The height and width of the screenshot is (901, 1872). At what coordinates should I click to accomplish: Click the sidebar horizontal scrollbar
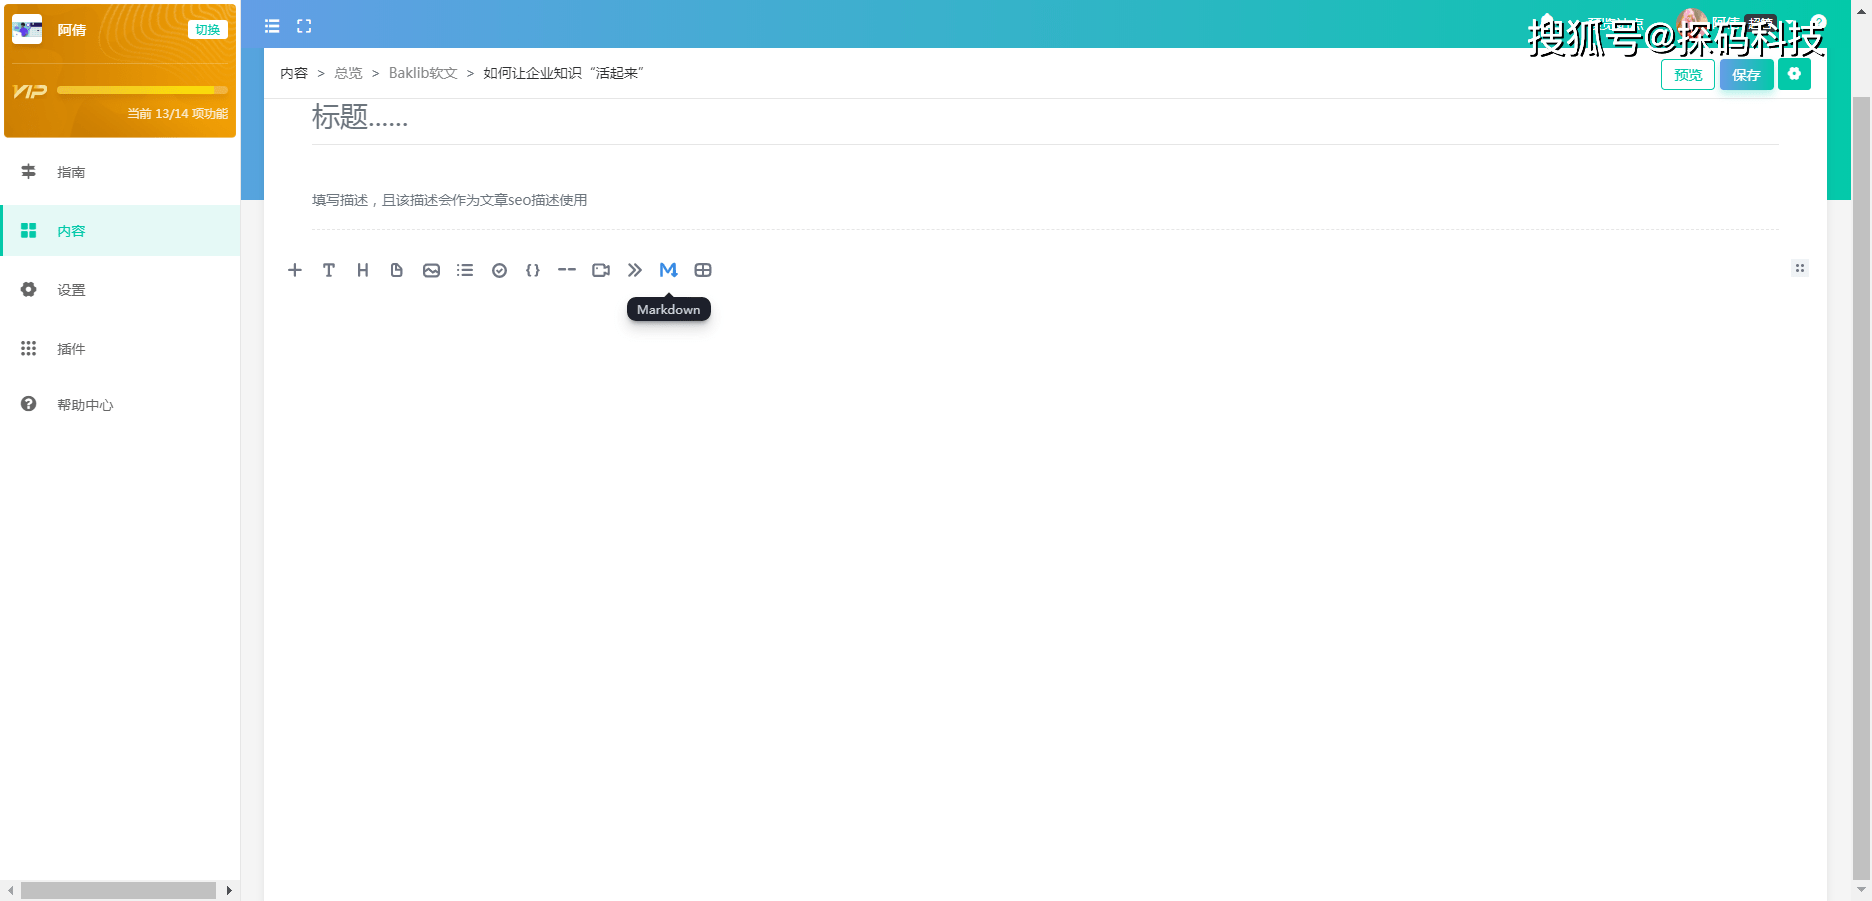pyautogui.click(x=118, y=890)
